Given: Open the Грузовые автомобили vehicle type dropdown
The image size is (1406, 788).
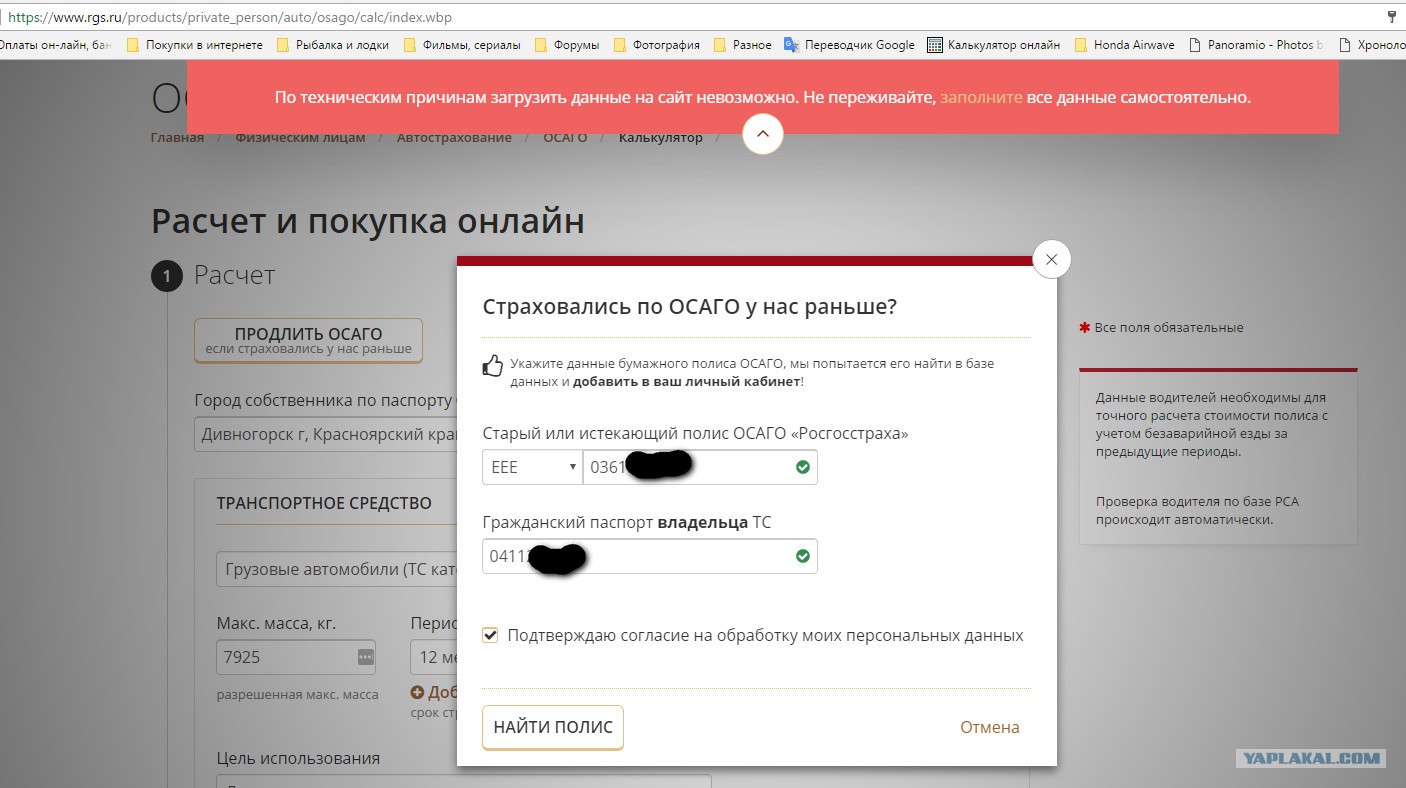Looking at the screenshot, I should [x=337, y=570].
